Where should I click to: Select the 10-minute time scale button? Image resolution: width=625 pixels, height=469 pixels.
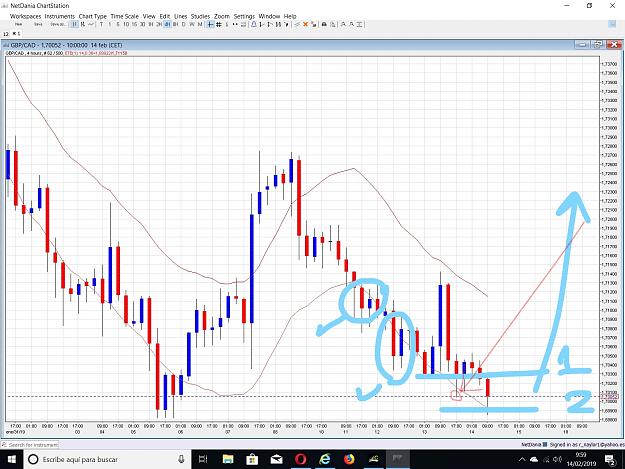pyautogui.click(x=126, y=24)
